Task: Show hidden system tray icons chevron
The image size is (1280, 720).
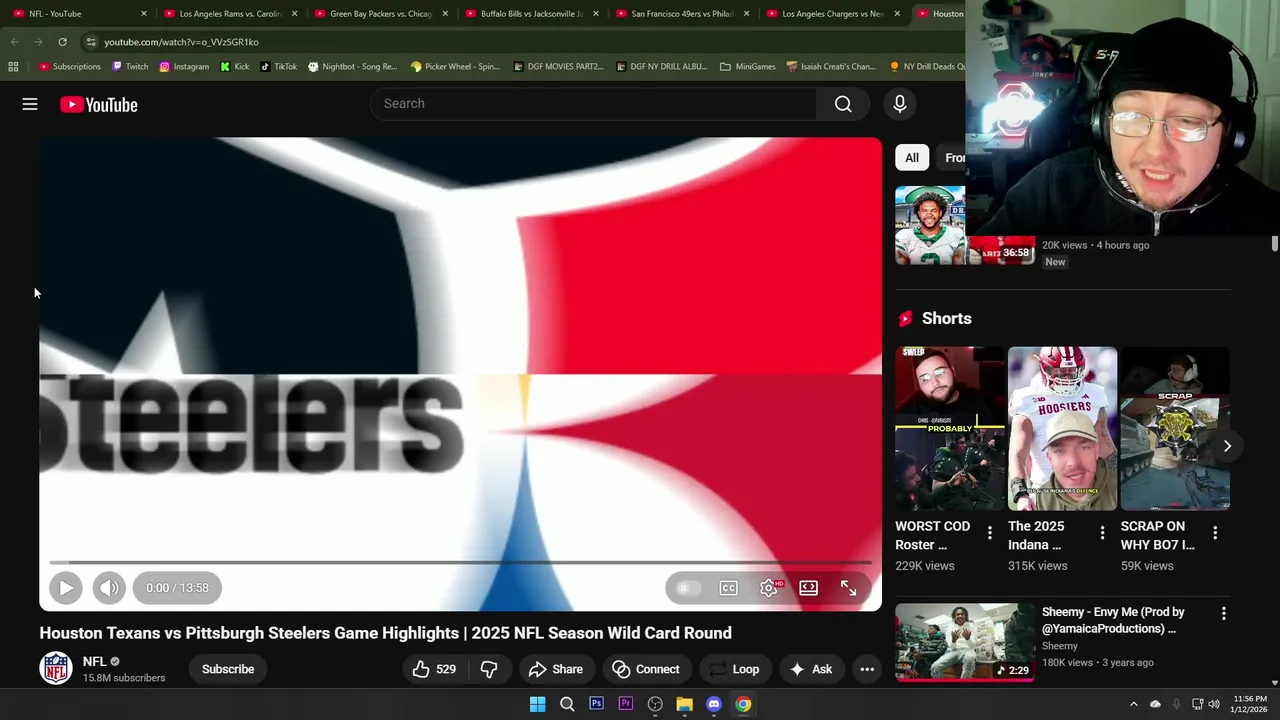Action: click(1133, 704)
